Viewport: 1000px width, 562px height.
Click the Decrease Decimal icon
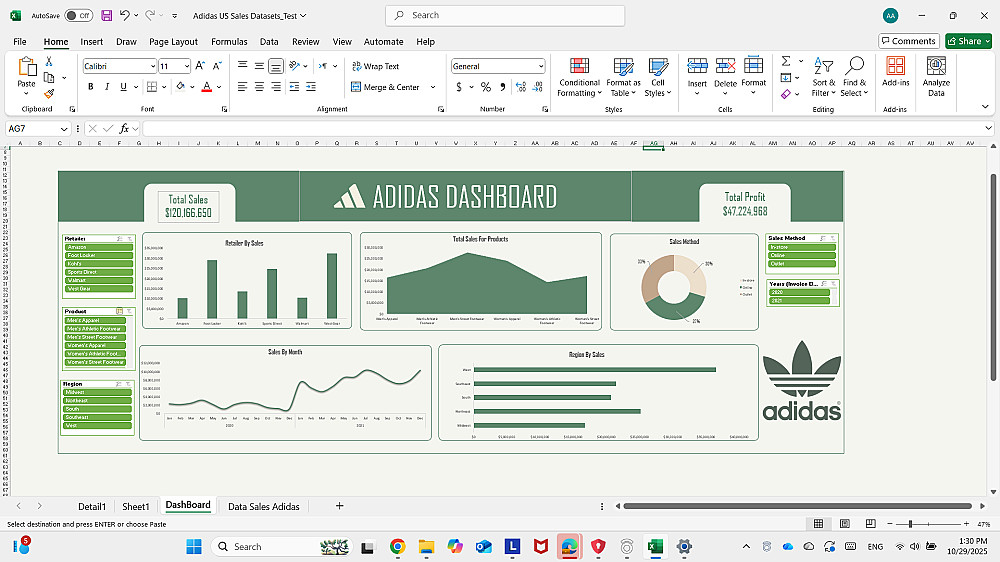[538, 87]
